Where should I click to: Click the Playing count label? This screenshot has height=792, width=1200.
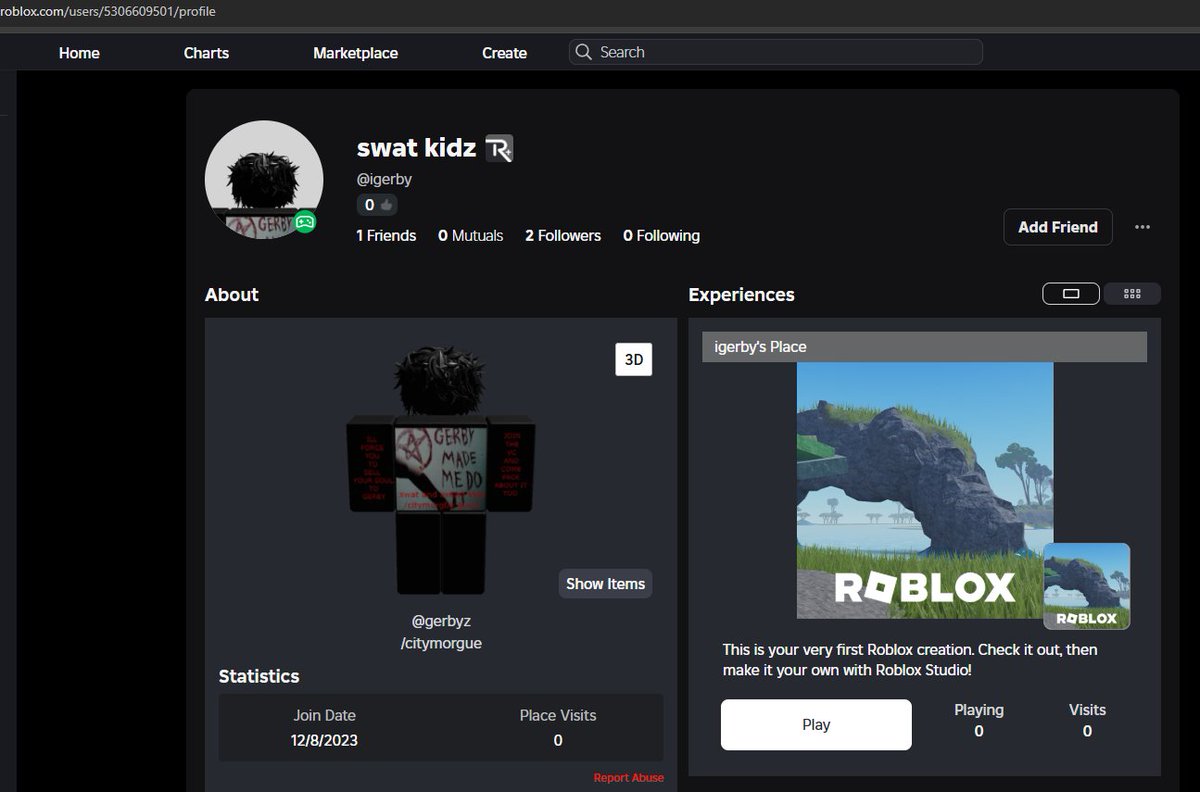[x=979, y=709]
